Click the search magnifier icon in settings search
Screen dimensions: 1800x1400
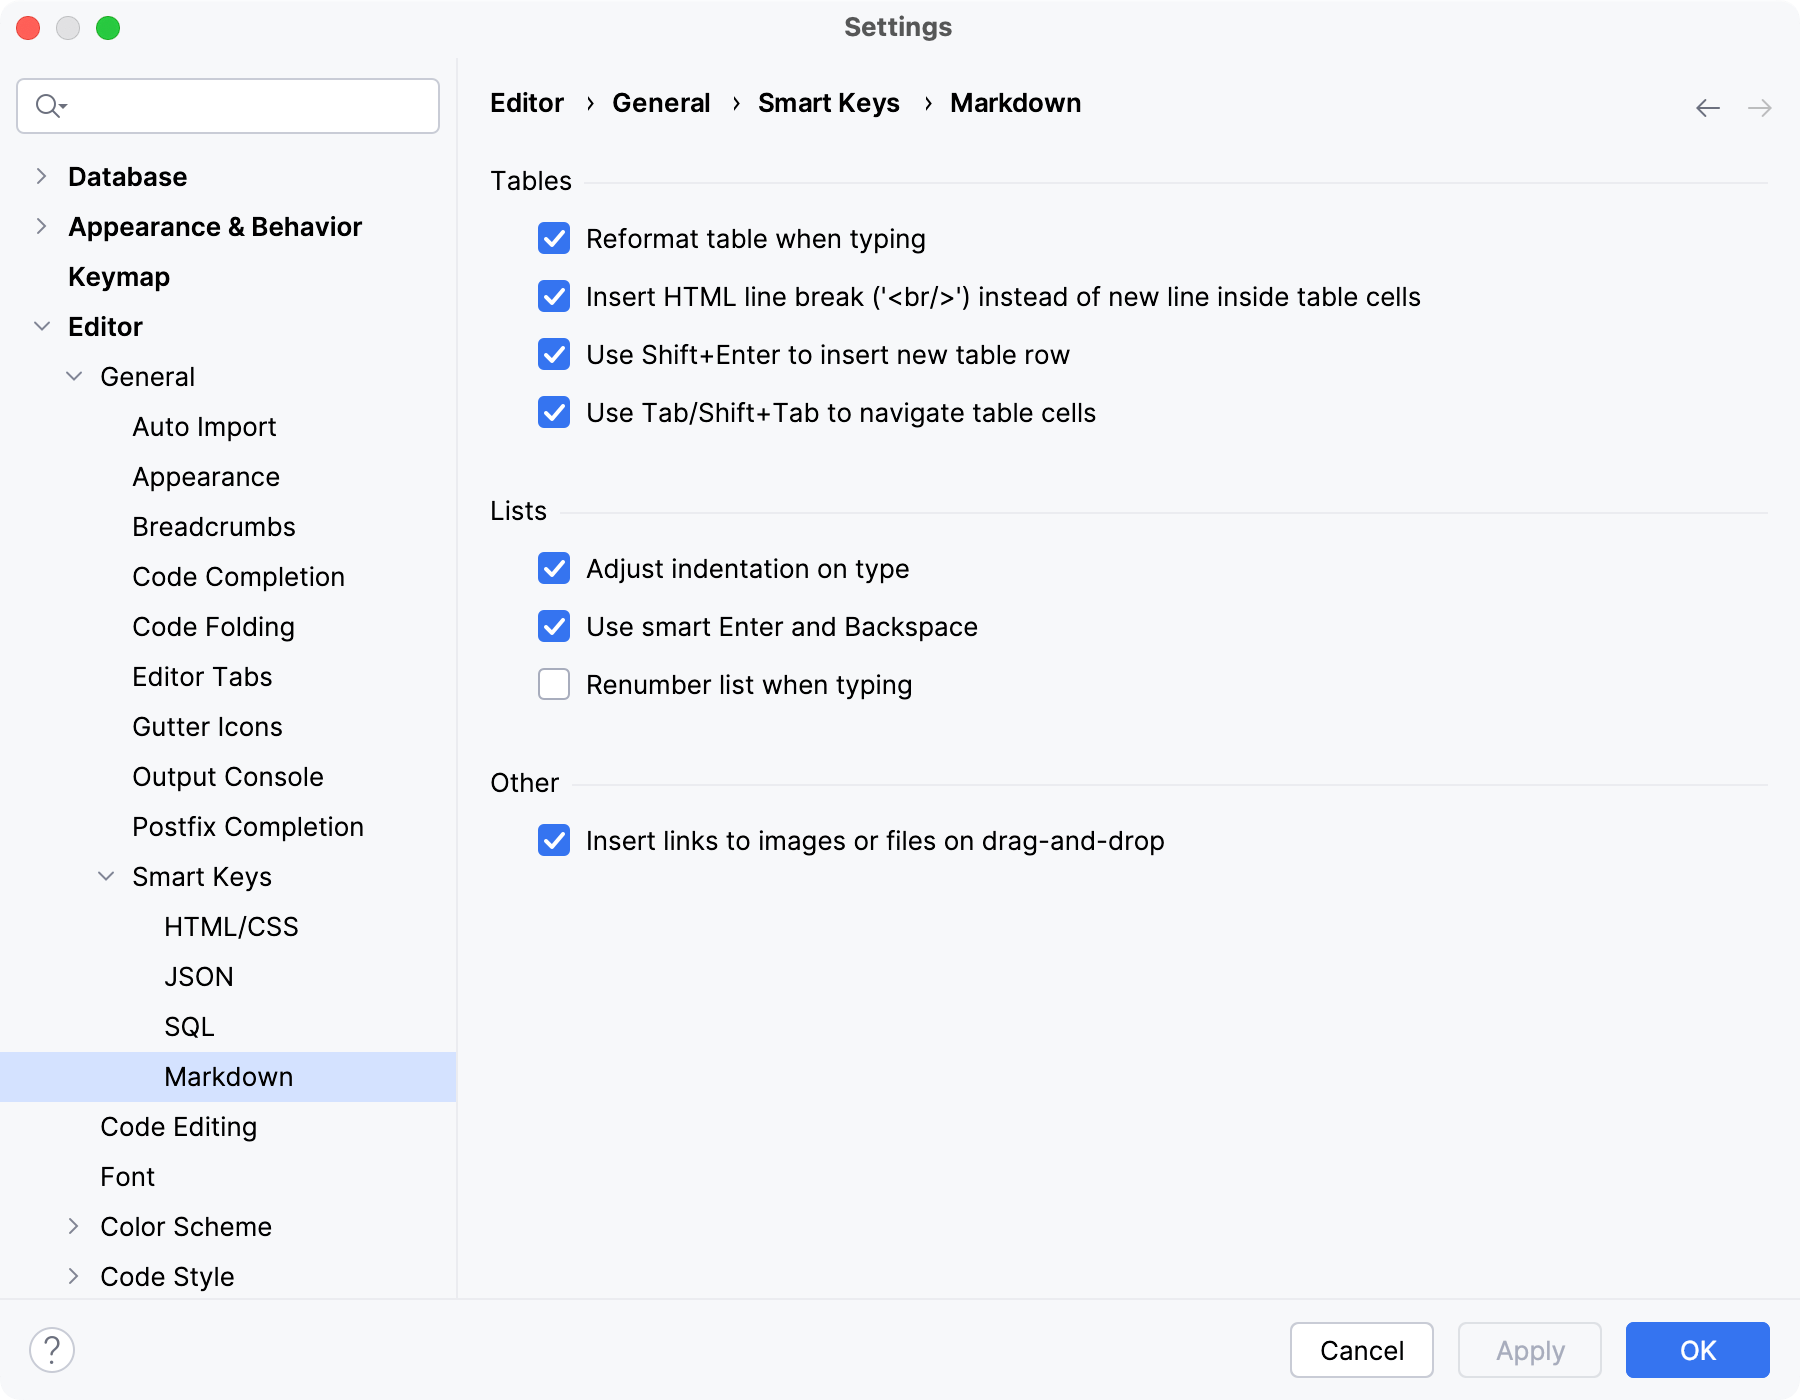coord(48,105)
